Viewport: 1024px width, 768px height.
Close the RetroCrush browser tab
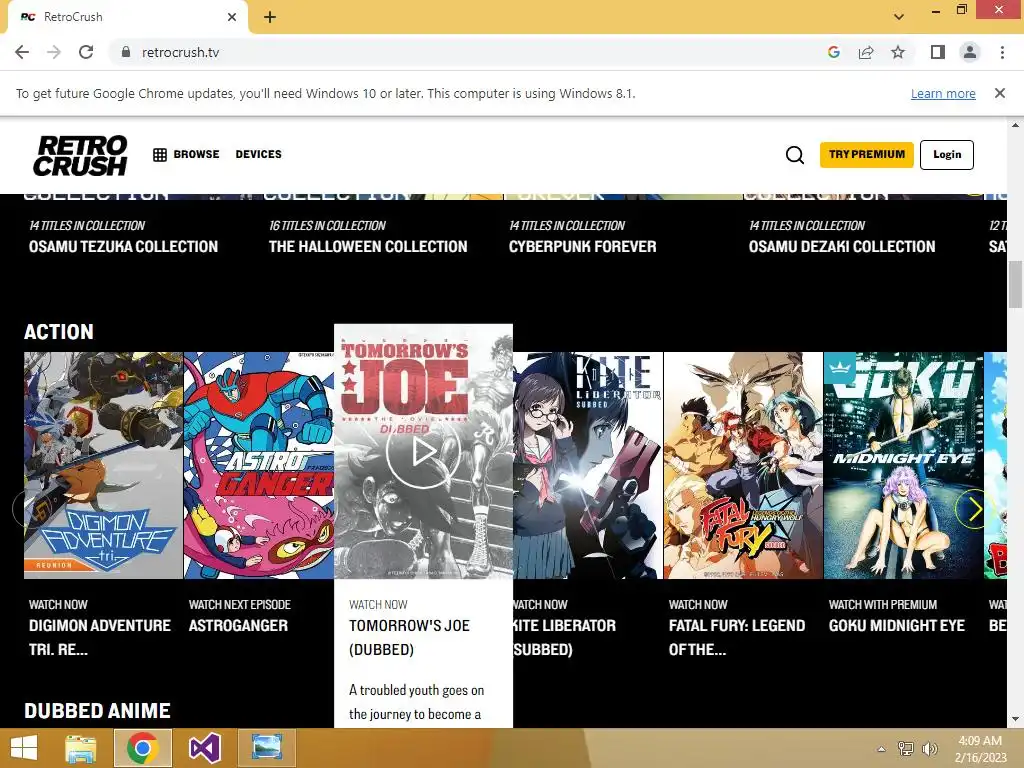tap(232, 17)
